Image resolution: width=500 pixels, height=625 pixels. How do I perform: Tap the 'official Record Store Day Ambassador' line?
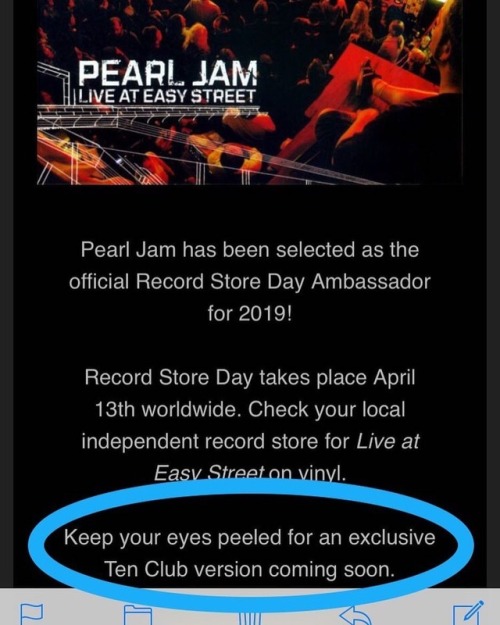coord(250,282)
